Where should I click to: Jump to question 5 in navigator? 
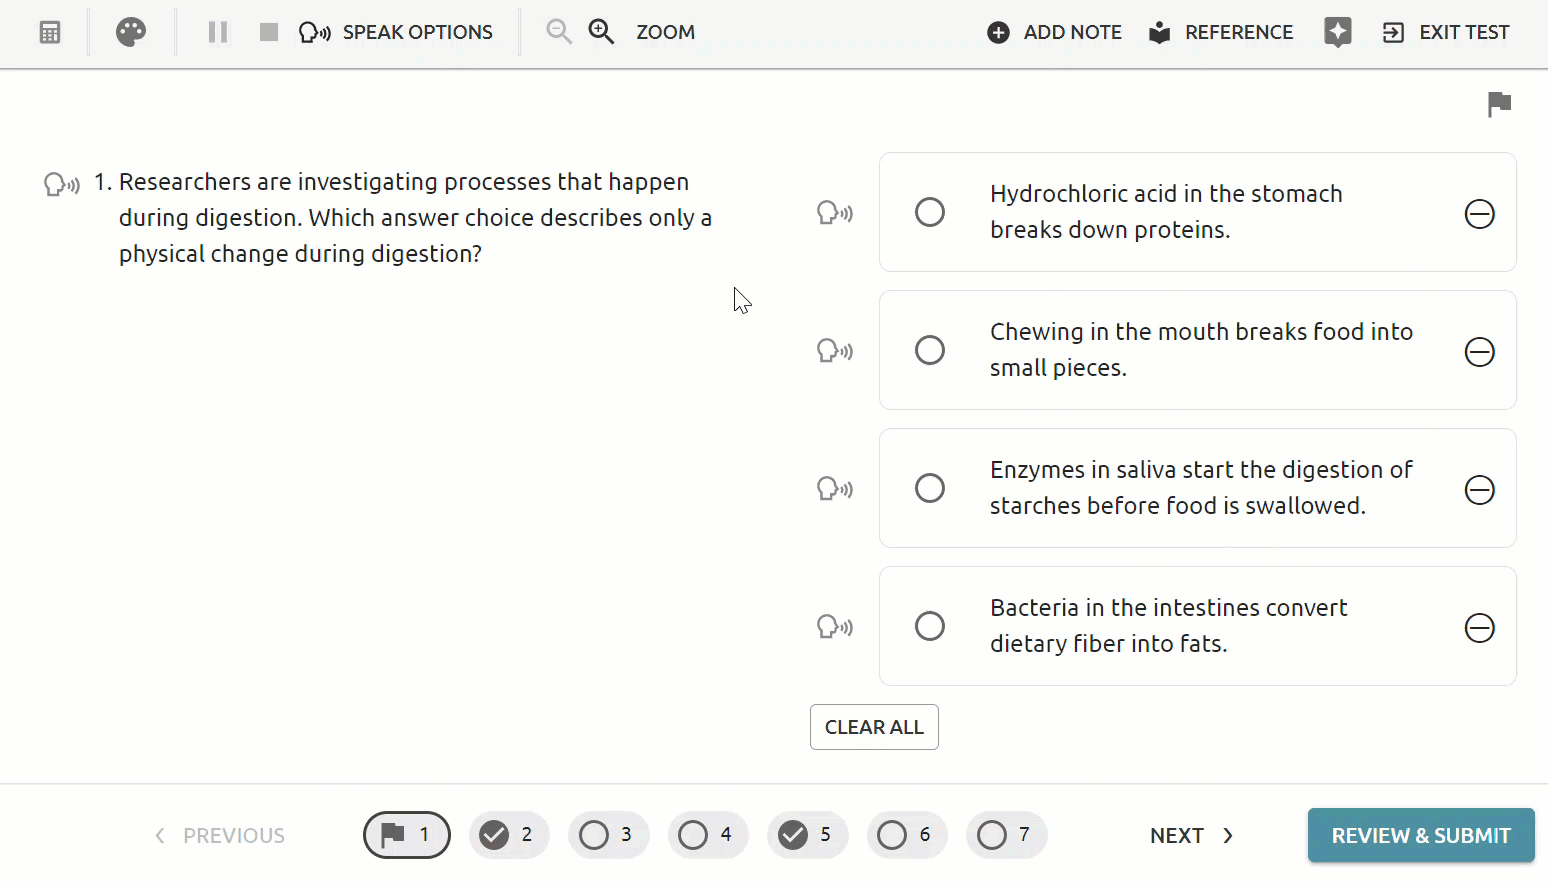point(807,835)
